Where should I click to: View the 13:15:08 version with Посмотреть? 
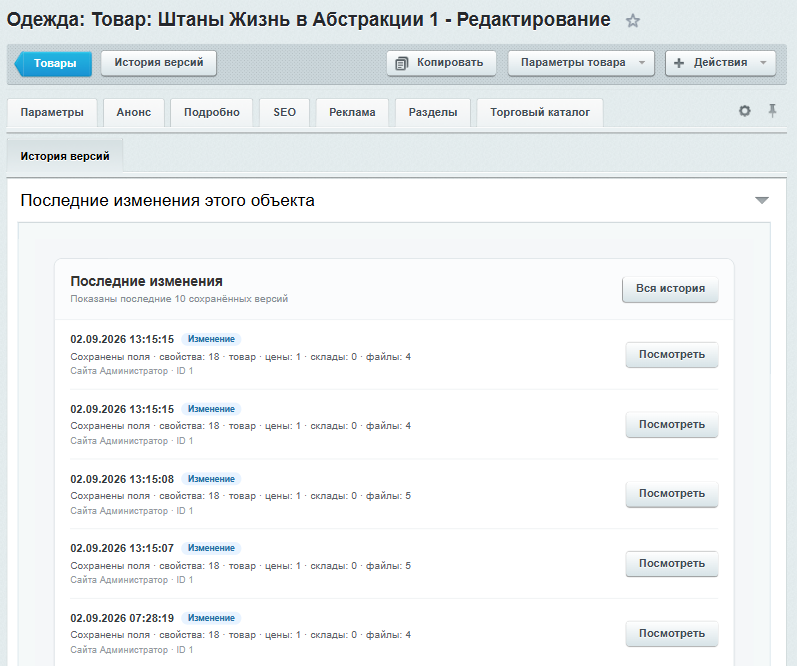coord(671,494)
